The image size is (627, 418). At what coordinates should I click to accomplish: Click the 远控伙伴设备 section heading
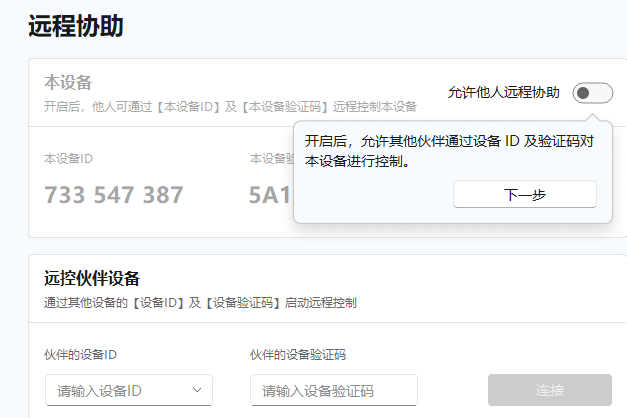[92, 278]
